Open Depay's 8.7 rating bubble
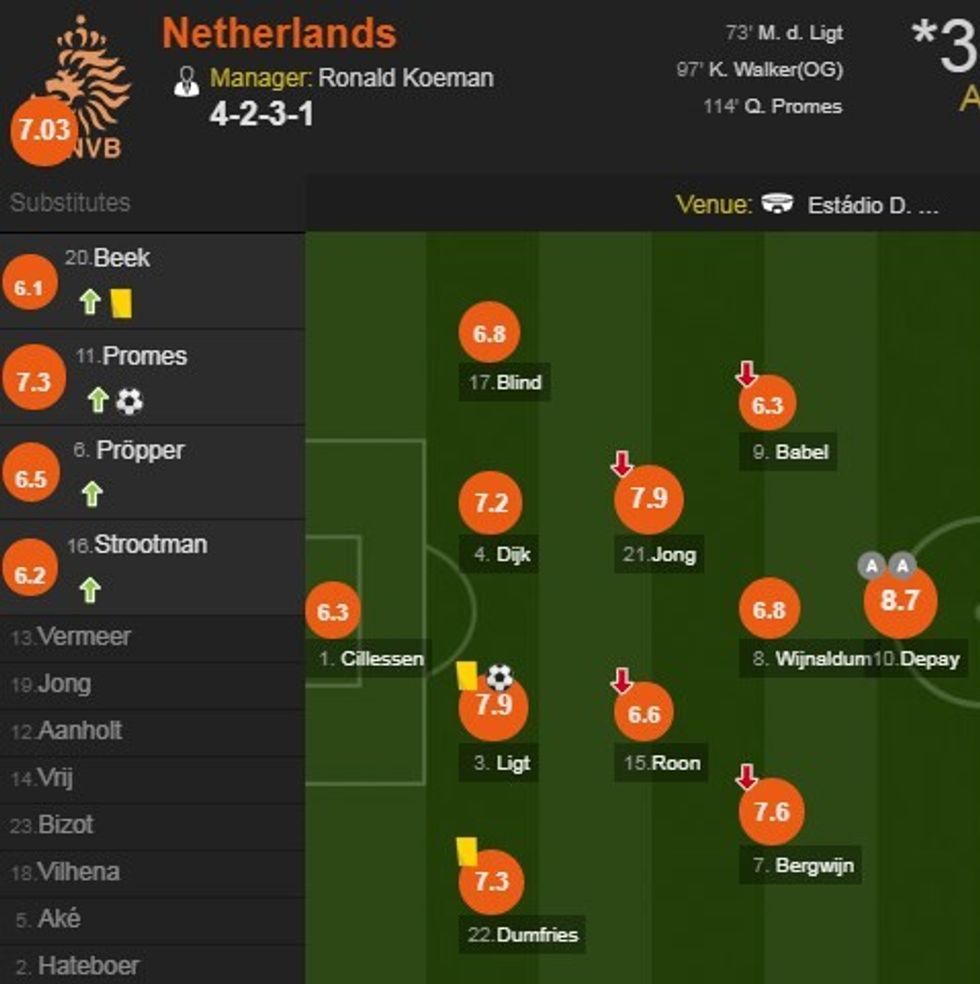This screenshot has height=984, width=980. tap(899, 601)
